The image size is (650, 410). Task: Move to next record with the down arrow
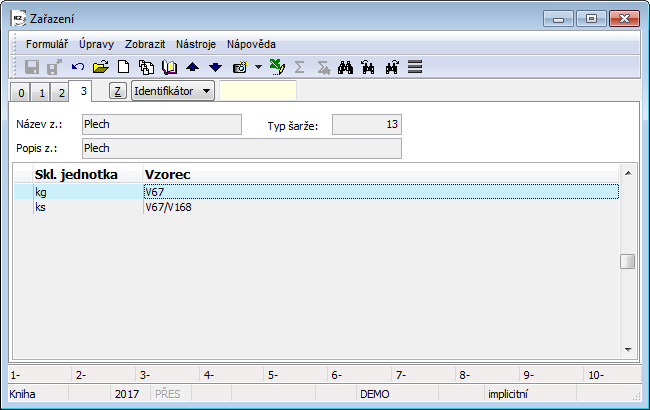(x=216, y=67)
